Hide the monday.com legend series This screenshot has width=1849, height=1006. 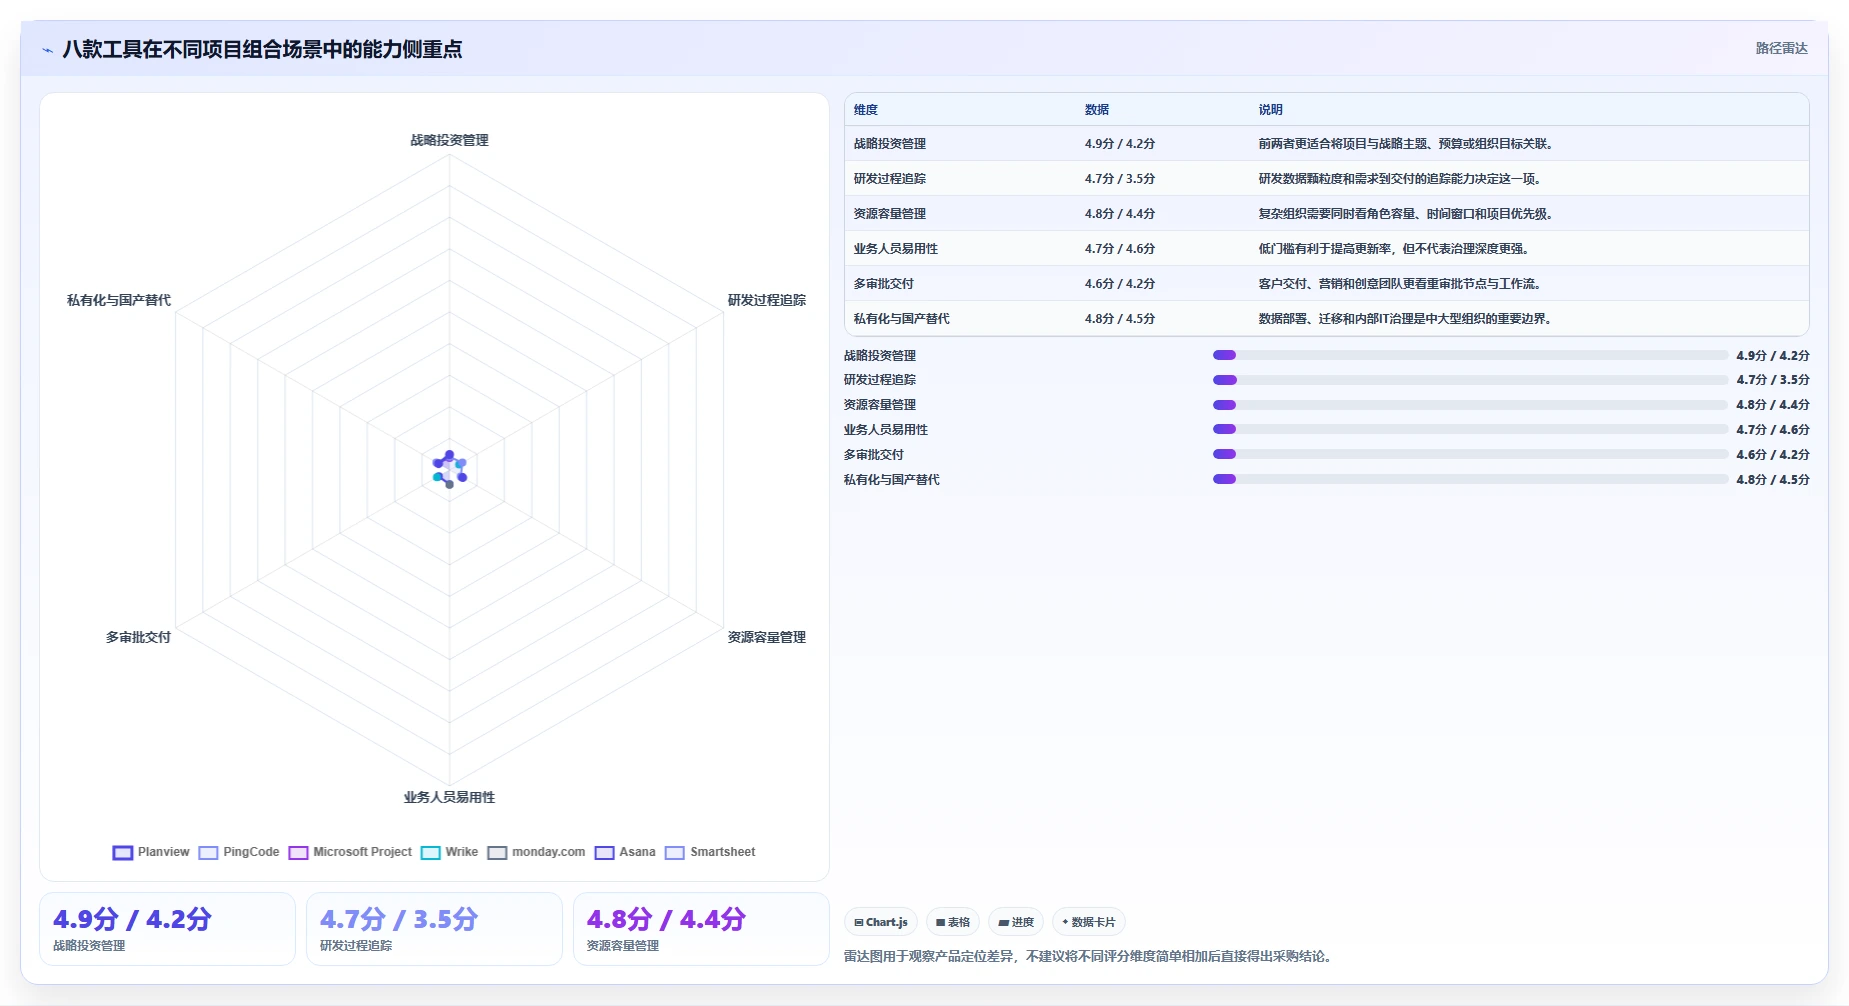(x=536, y=852)
